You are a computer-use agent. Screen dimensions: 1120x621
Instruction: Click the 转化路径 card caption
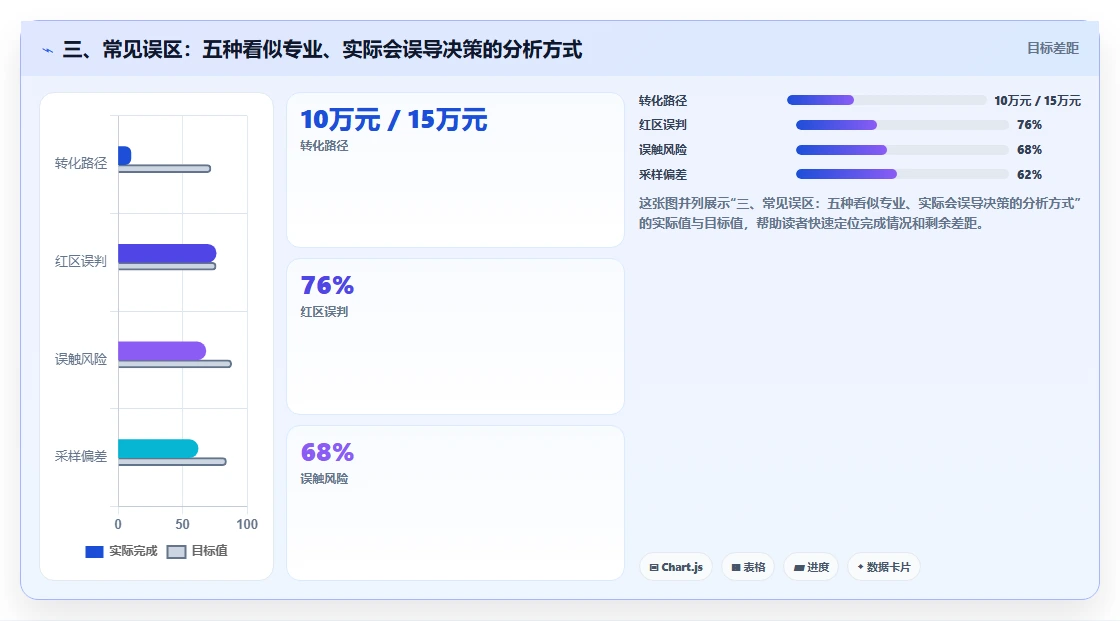coord(324,146)
